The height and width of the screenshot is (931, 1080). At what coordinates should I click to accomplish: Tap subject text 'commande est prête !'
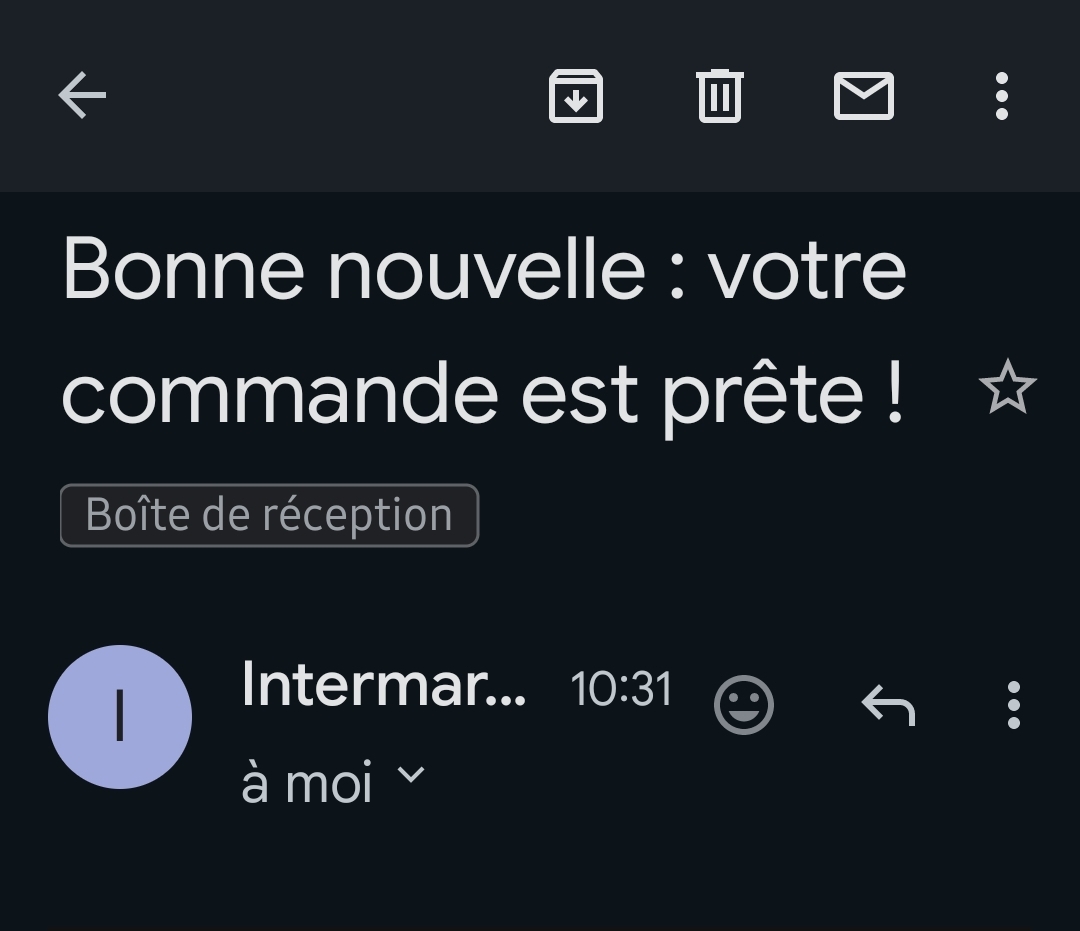pyautogui.click(x=482, y=396)
